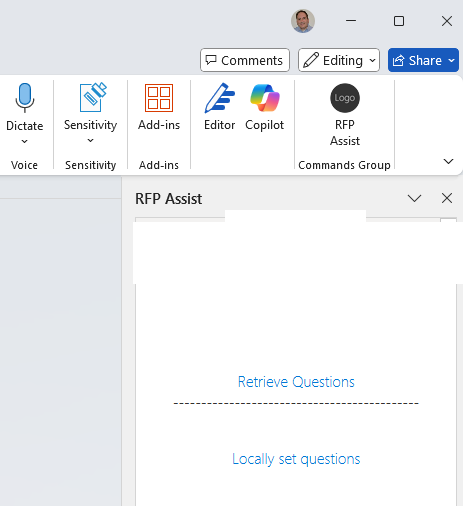This screenshot has height=506, width=463.
Task: Open the Add-ins grid icon
Action: pos(159,98)
